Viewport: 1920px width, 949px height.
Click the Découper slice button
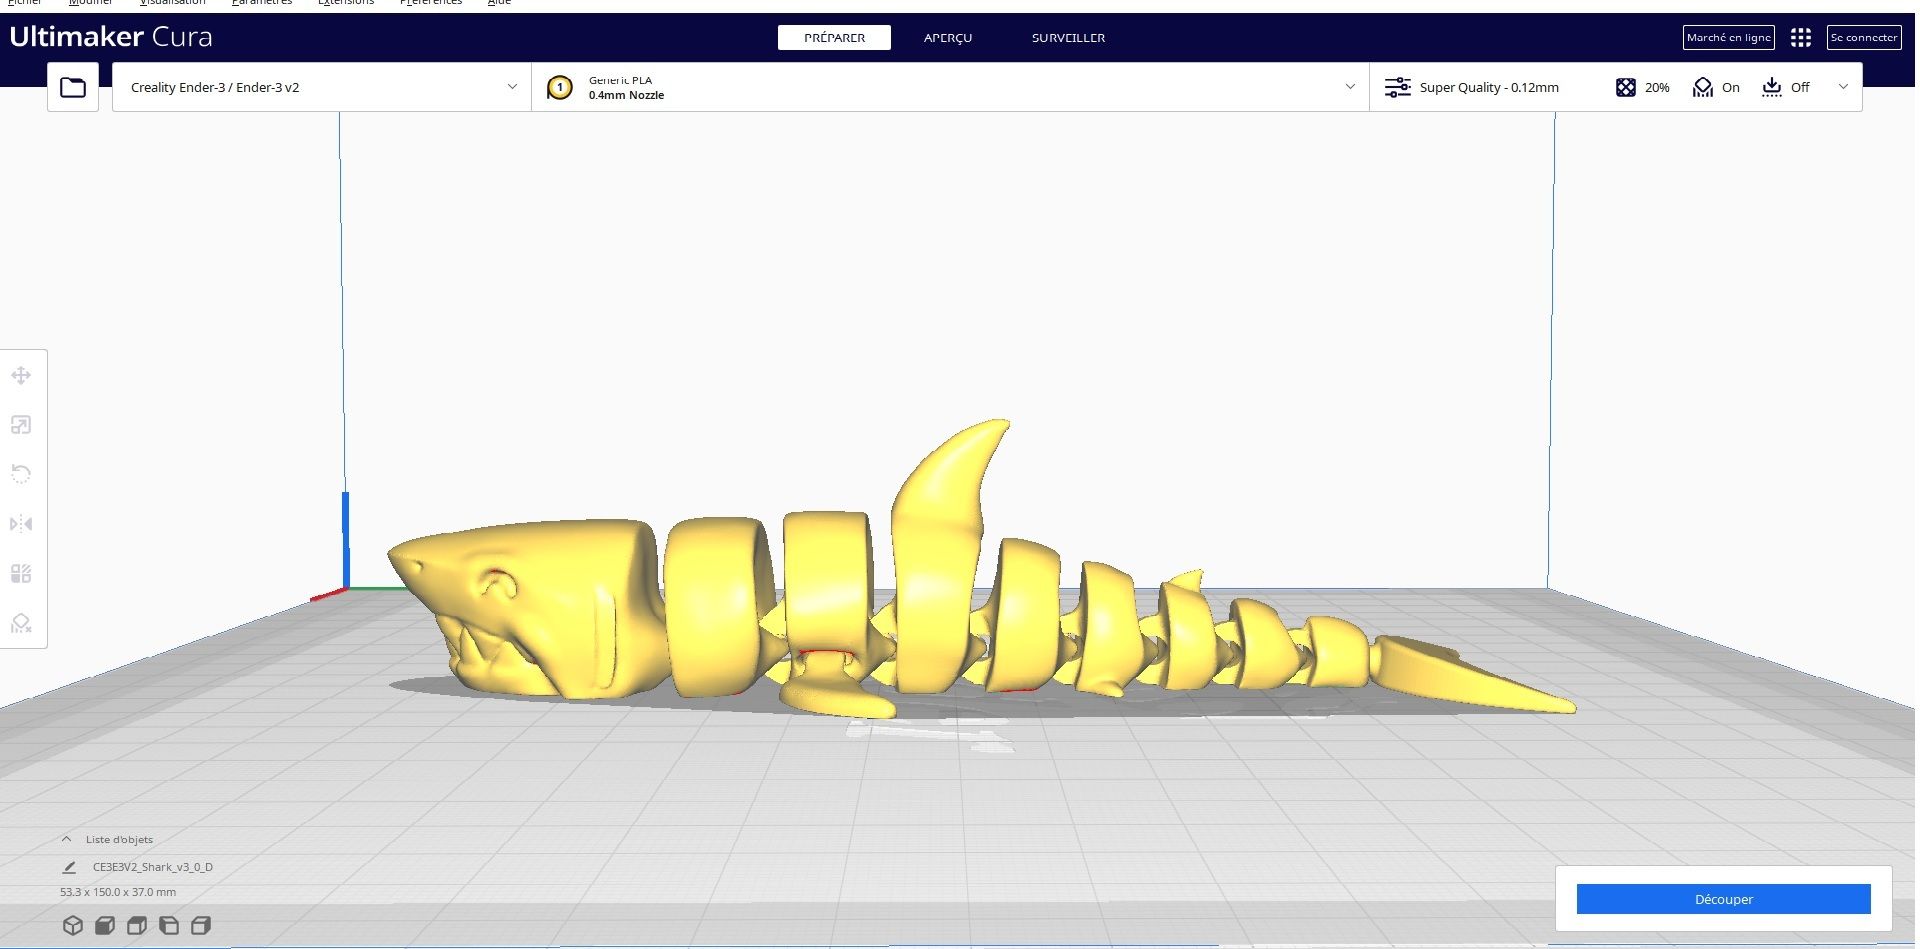(1723, 899)
